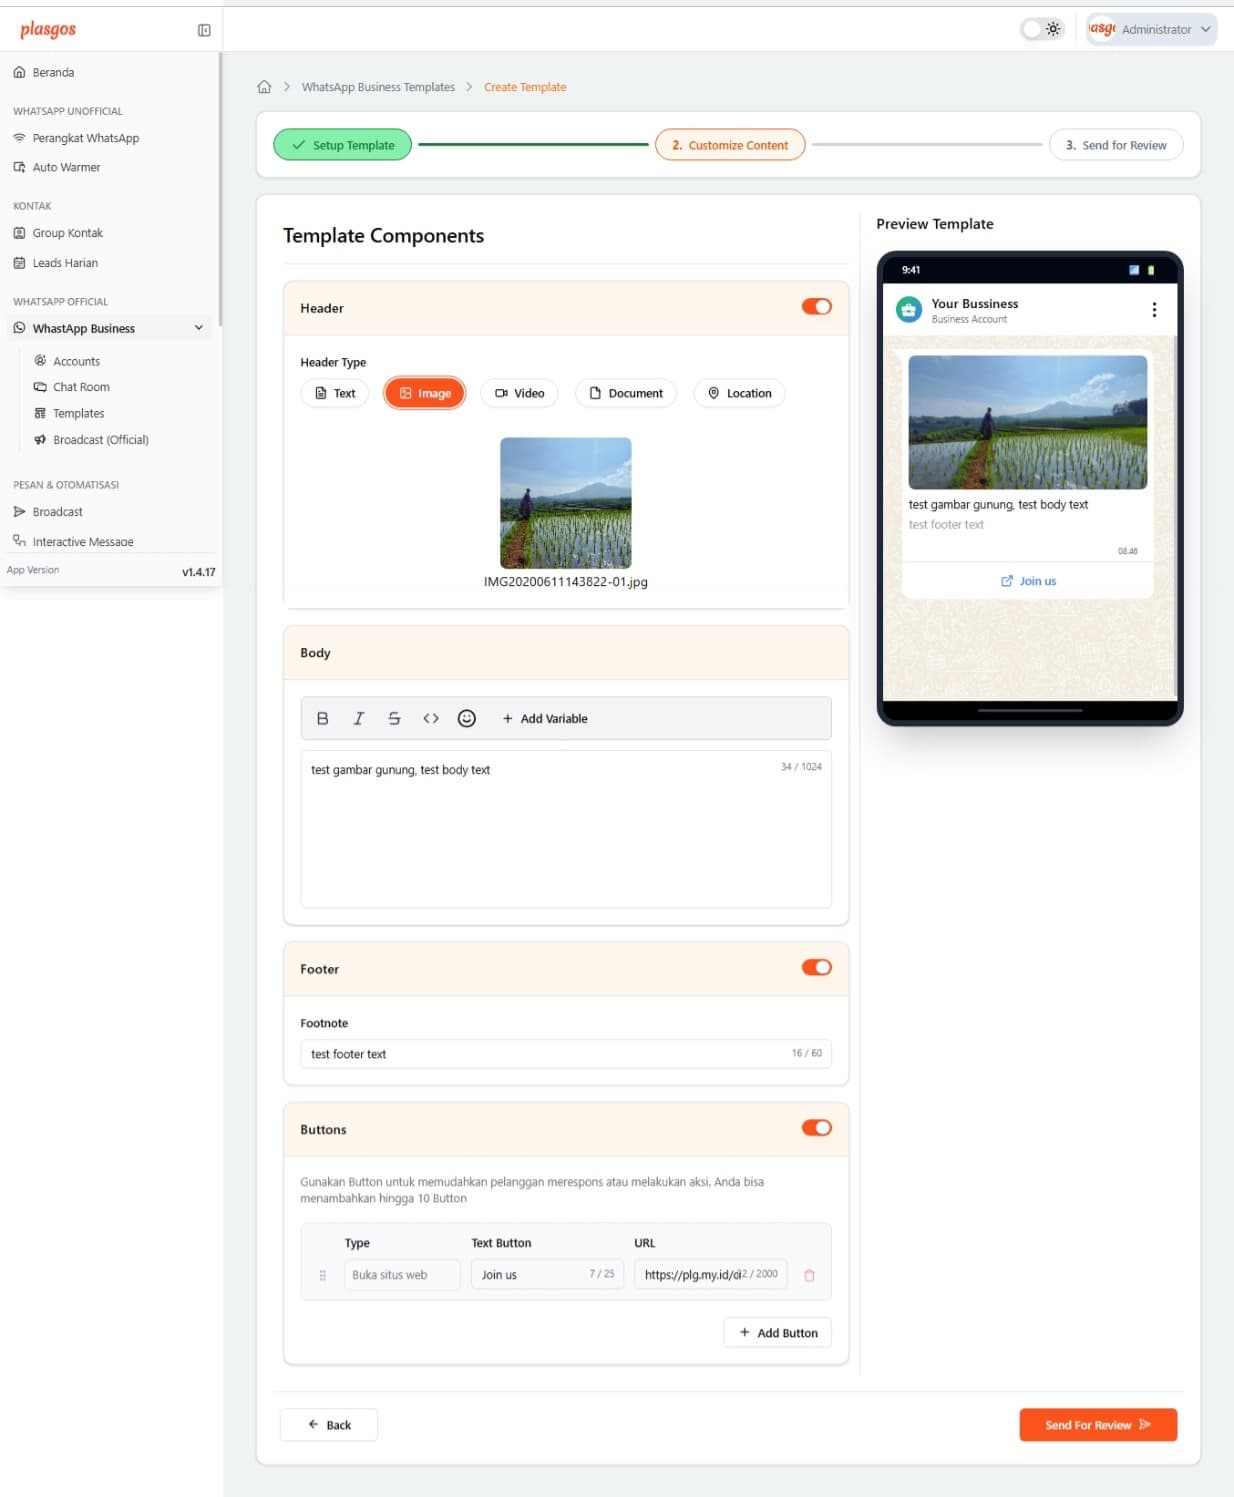The height and width of the screenshot is (1497, 1234).
Task: Click the Add Button action
Action: [777, 1332]
